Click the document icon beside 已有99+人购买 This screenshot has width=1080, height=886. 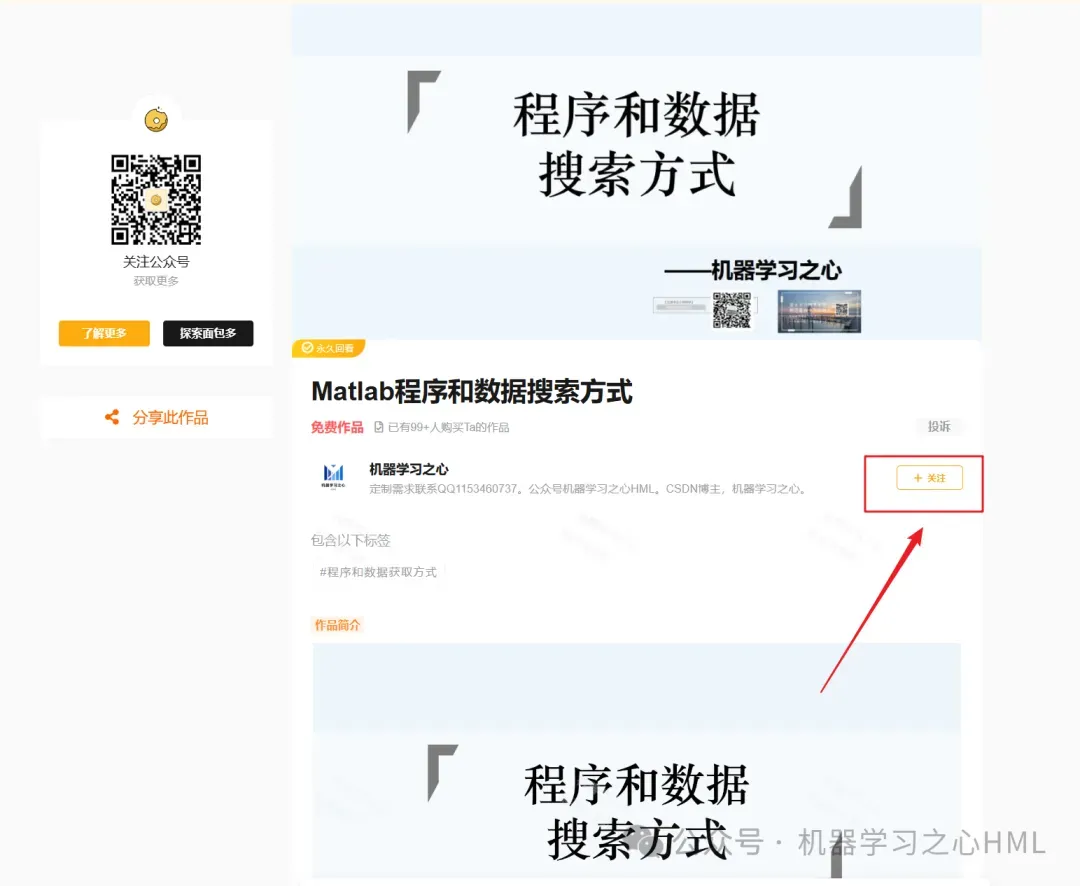click(378, 427)
